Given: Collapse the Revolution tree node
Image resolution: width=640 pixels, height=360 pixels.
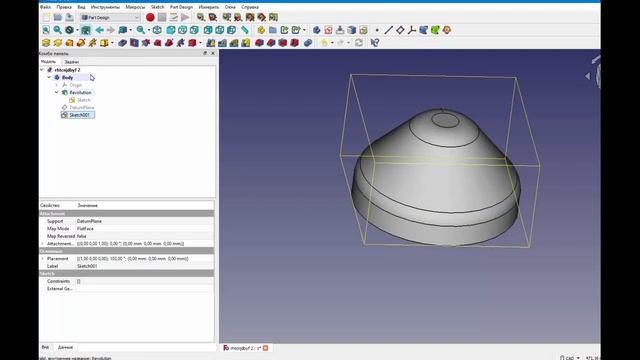Looking at the screenshot, I should click(57, 92).
